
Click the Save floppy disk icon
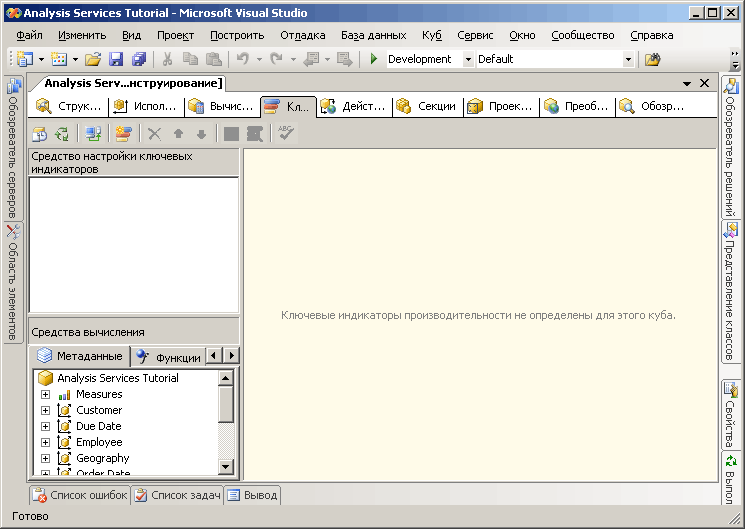[116, 59]
